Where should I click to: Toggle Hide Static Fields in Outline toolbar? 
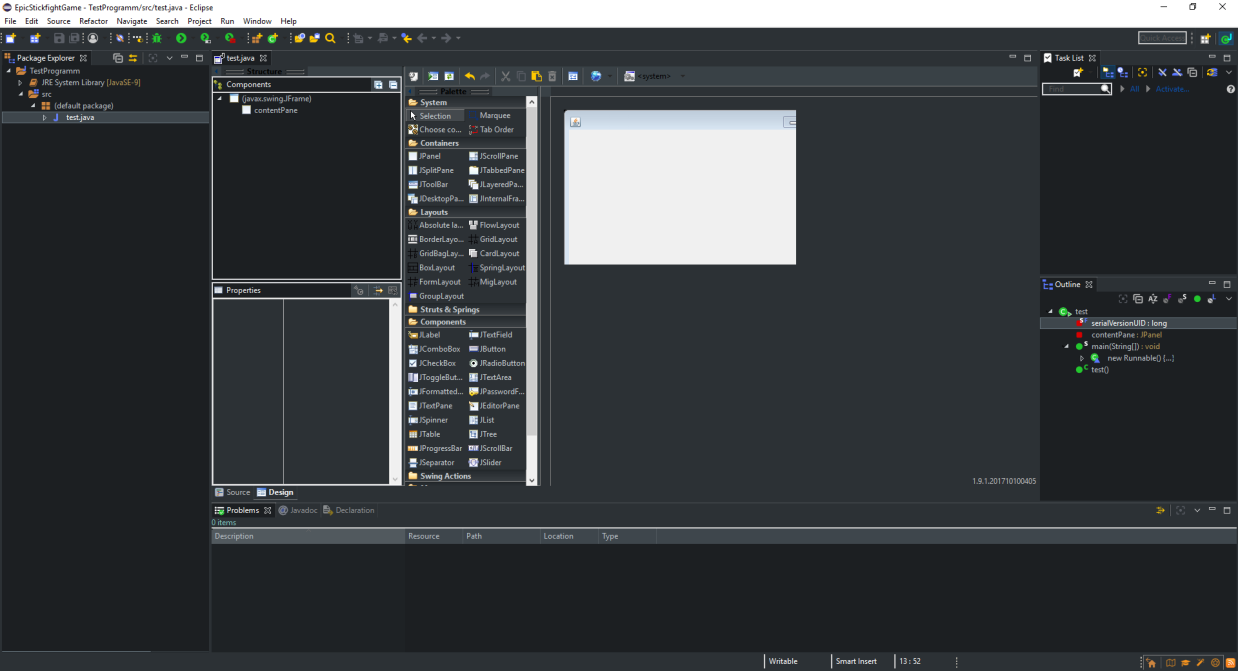point(1183,299)
